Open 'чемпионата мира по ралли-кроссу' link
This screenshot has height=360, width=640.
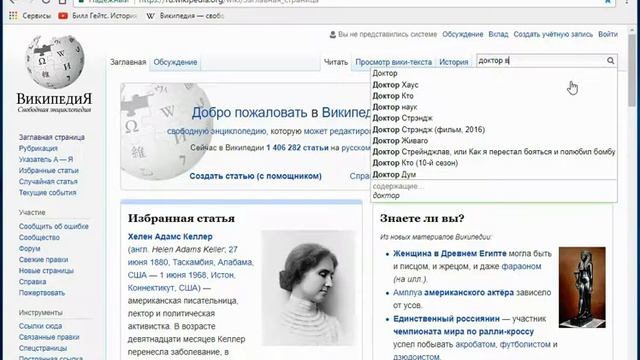[463, 331]
